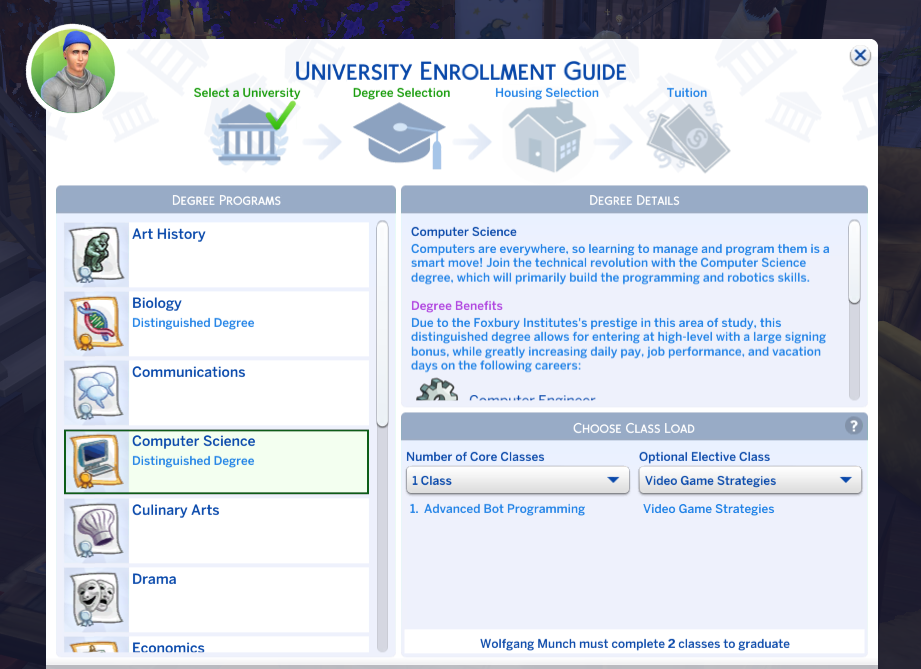Click the Degree Programs panel header
The height and width of the screenshot is (669, 921).
click(x=226, y=200)
